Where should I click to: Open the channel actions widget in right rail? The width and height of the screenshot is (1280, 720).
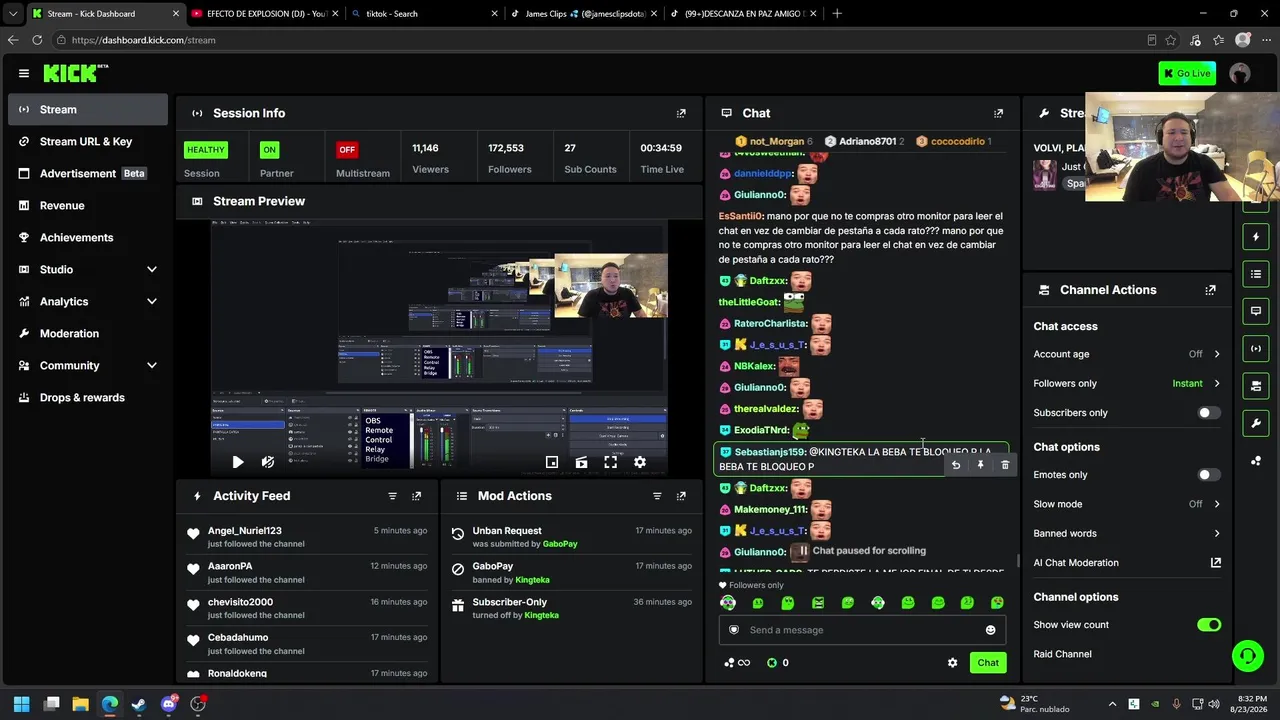[x=1256, y=385]
